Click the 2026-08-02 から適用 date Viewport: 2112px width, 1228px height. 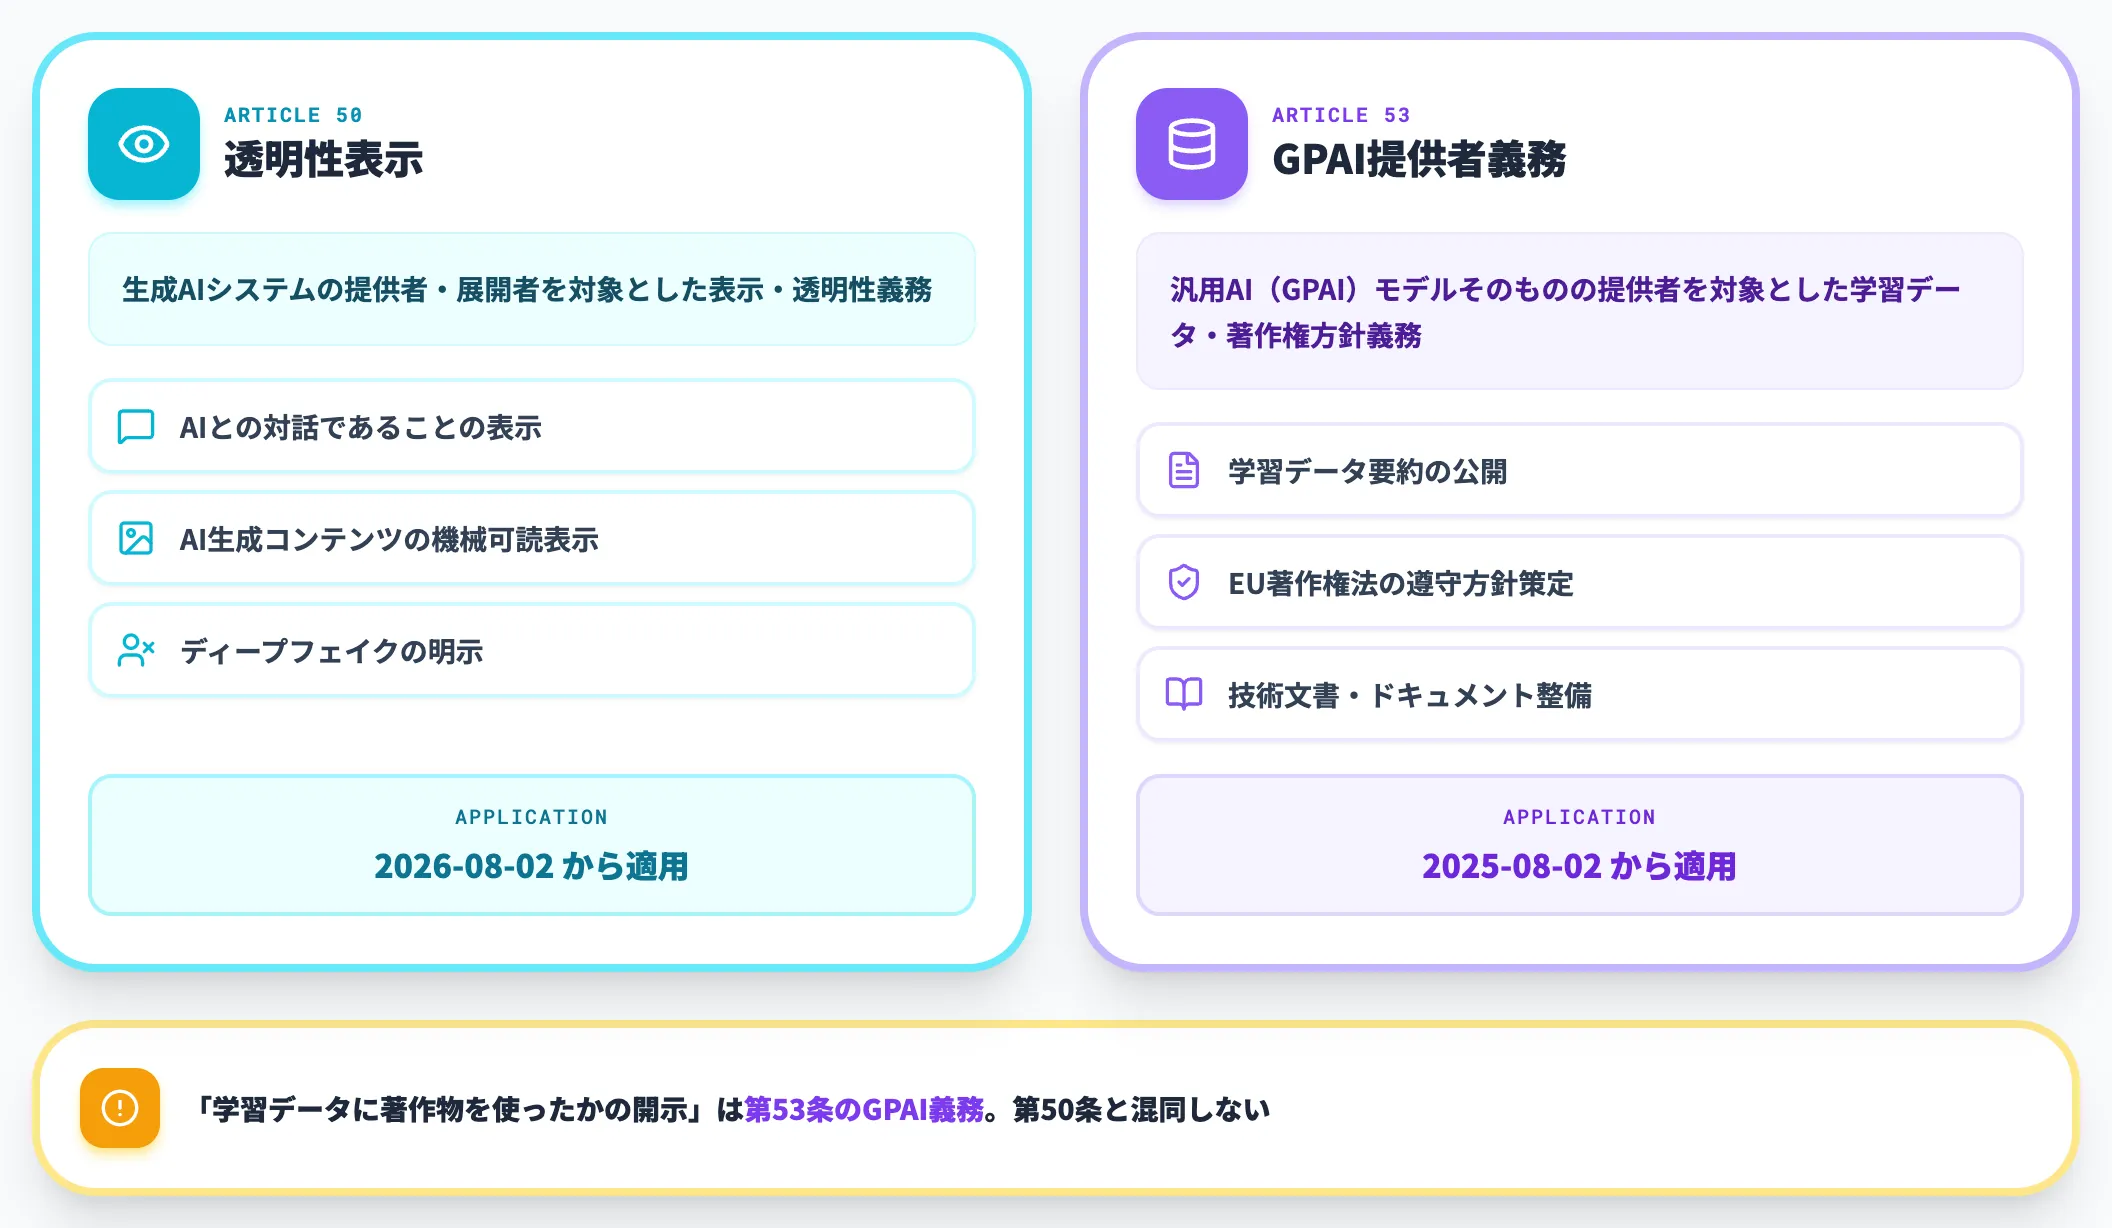[532, 866]
